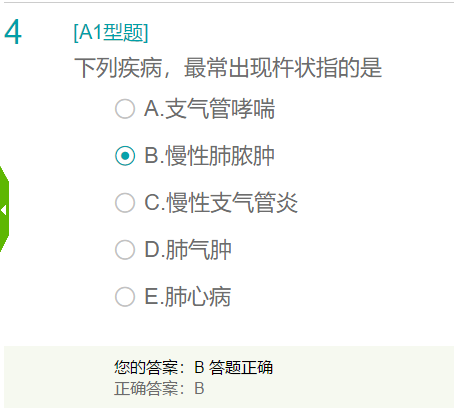Click the A.支气管哮喘 option label
The width and height of the screenshot is (454, 413).
pyautogui.click(x=209, y=109)
